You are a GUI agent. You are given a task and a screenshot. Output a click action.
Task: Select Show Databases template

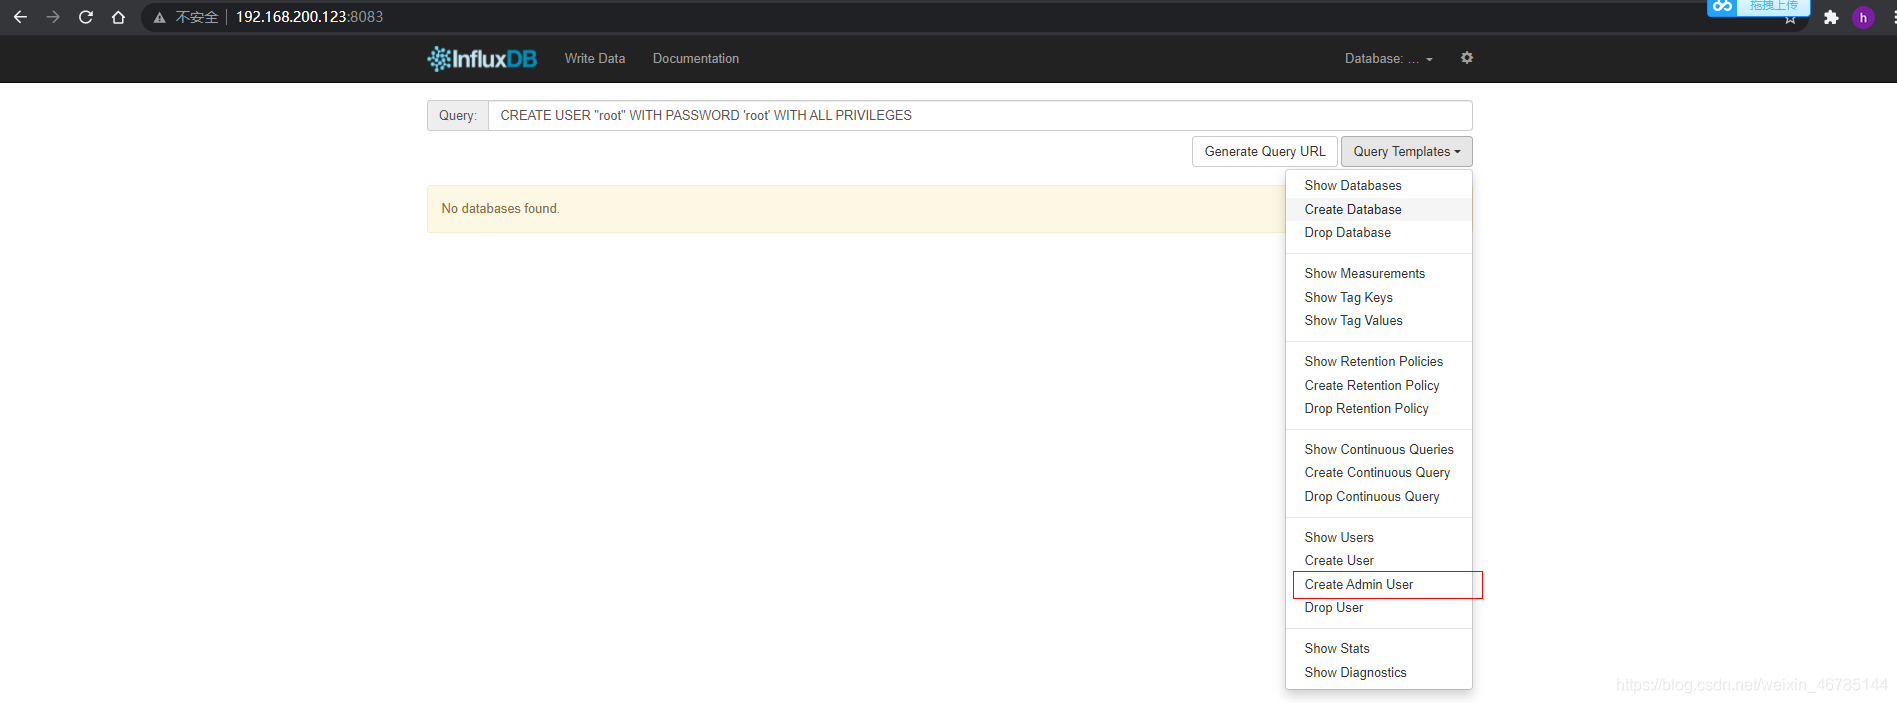click(x=1378, y=186)
